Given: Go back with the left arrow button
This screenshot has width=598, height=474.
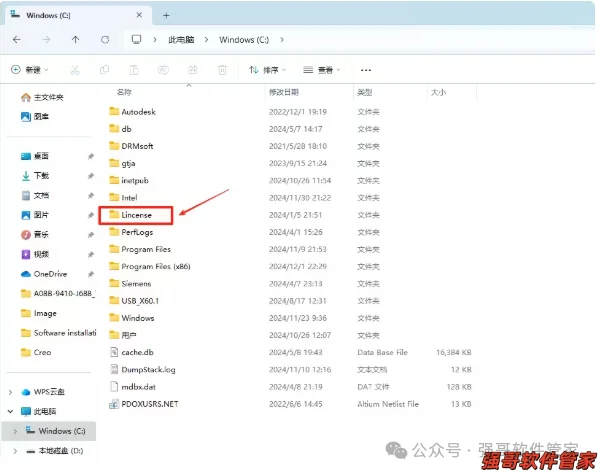Looking at the screenshot, I should (16, 40).
